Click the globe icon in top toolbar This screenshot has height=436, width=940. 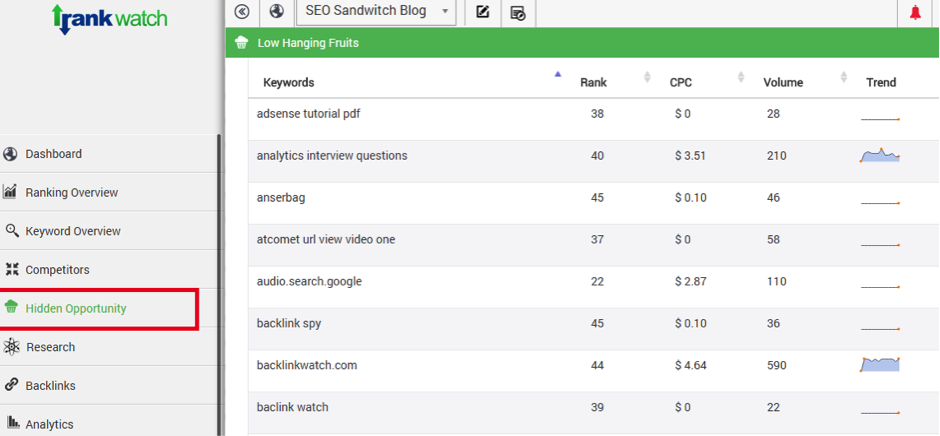click(276, 11)
